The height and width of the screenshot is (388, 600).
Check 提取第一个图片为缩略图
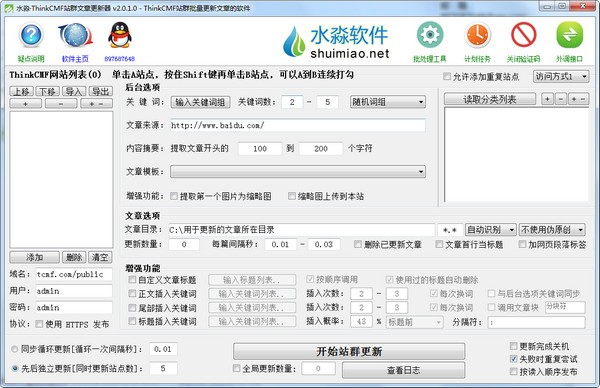point(174,196)
